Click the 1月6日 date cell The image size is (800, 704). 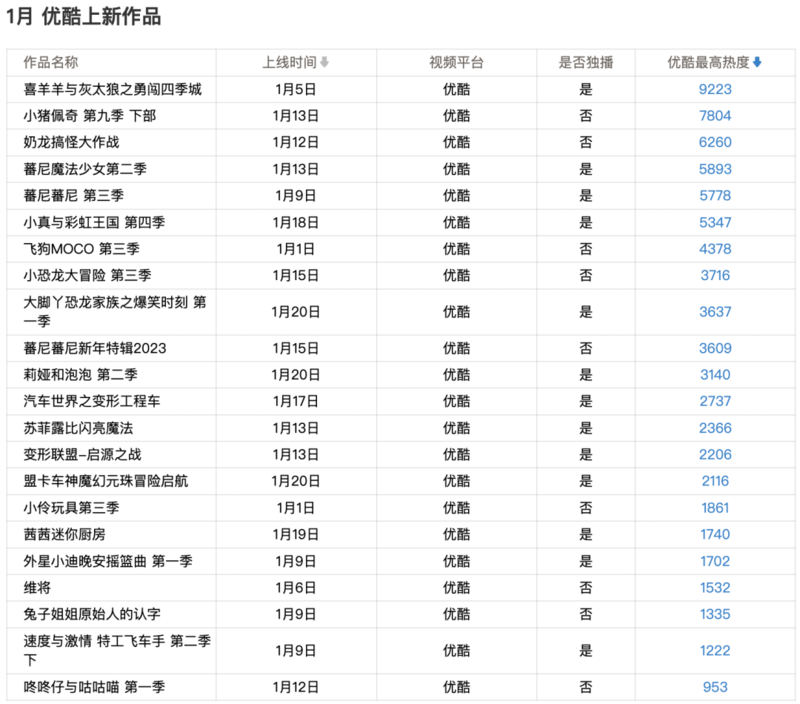[x=296, y=588]
